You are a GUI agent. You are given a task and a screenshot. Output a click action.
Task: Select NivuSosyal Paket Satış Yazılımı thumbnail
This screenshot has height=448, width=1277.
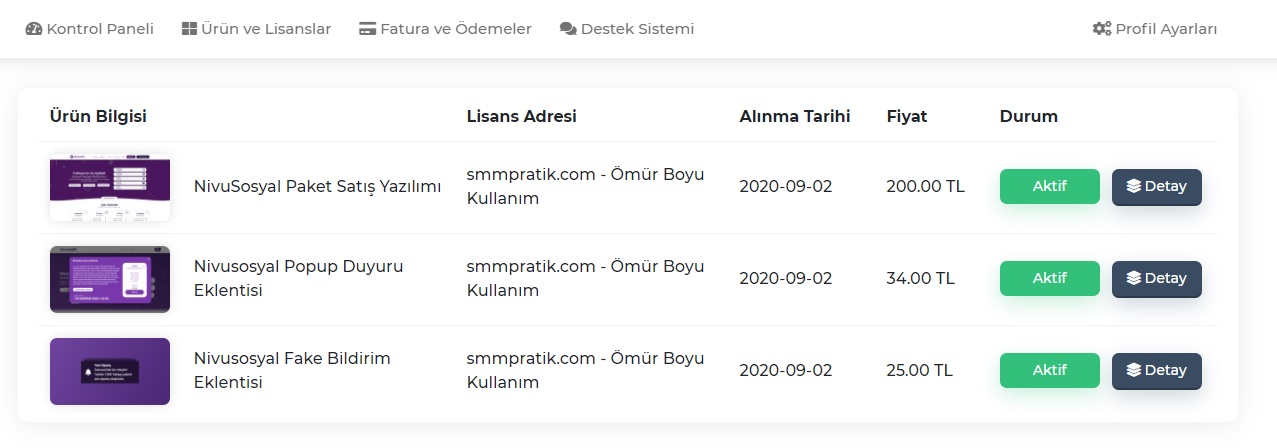click(110, 187)
